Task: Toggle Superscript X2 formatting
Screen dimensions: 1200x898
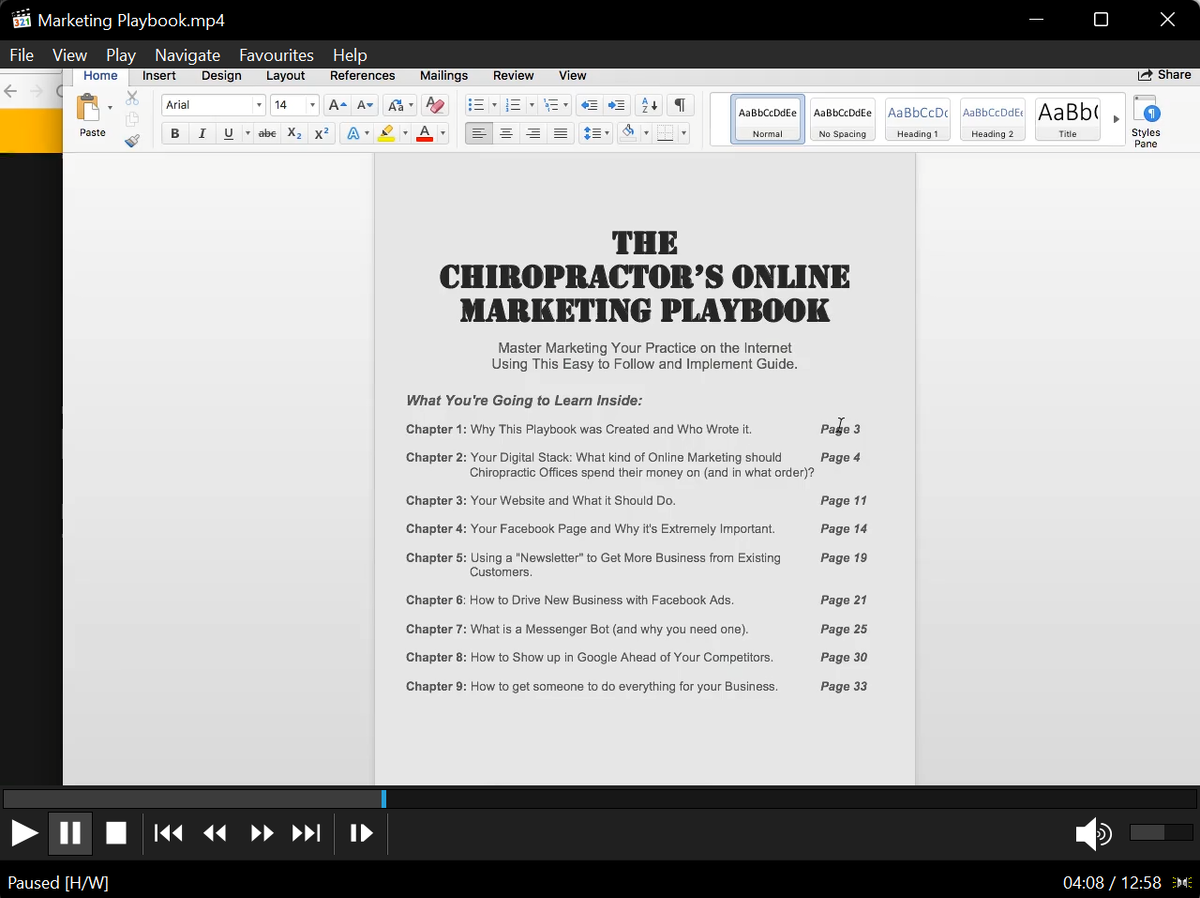Action: pyautogui.click(x=321, y=134)
